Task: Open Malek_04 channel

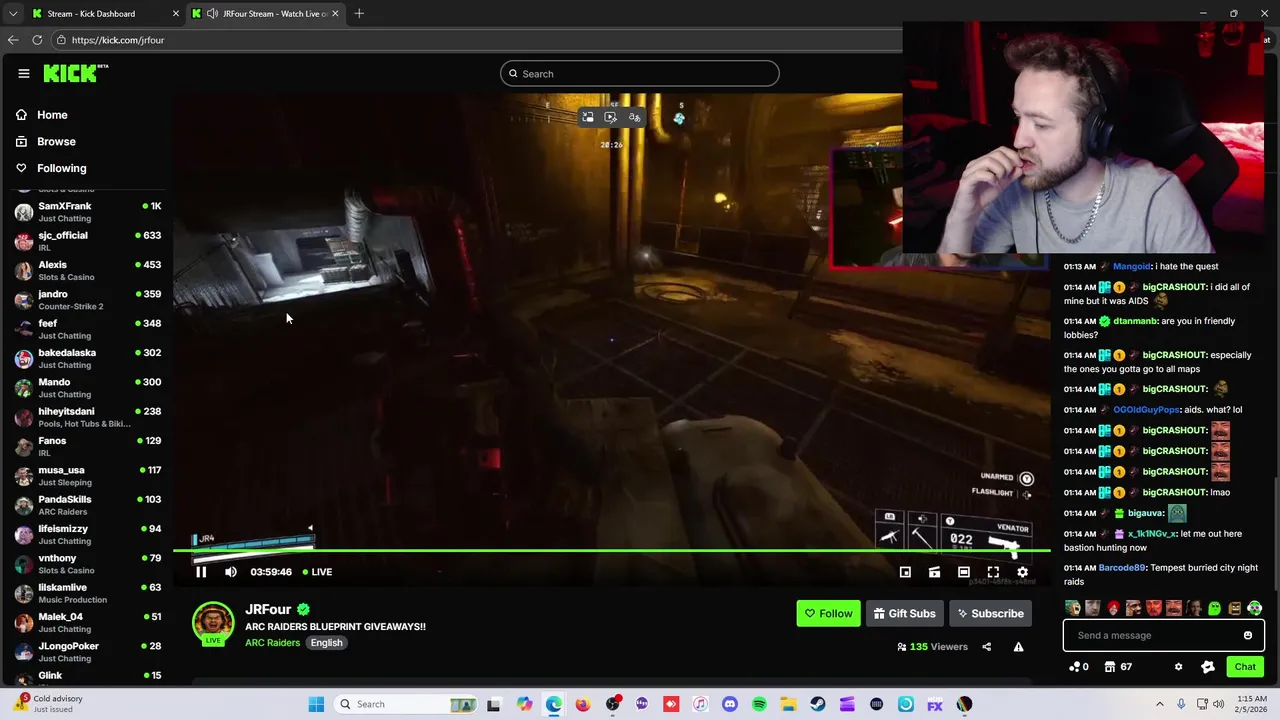Action: [x=88, y=622]
